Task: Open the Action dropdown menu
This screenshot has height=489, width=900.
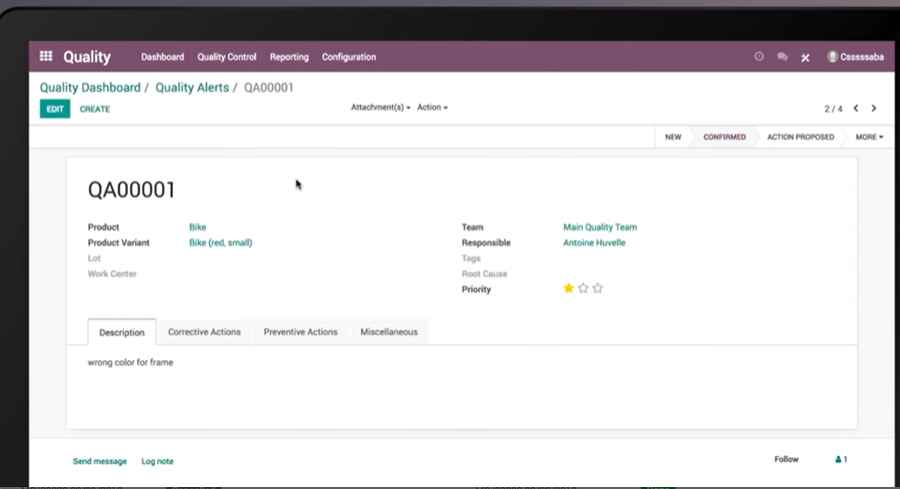Action: (432, 107)
